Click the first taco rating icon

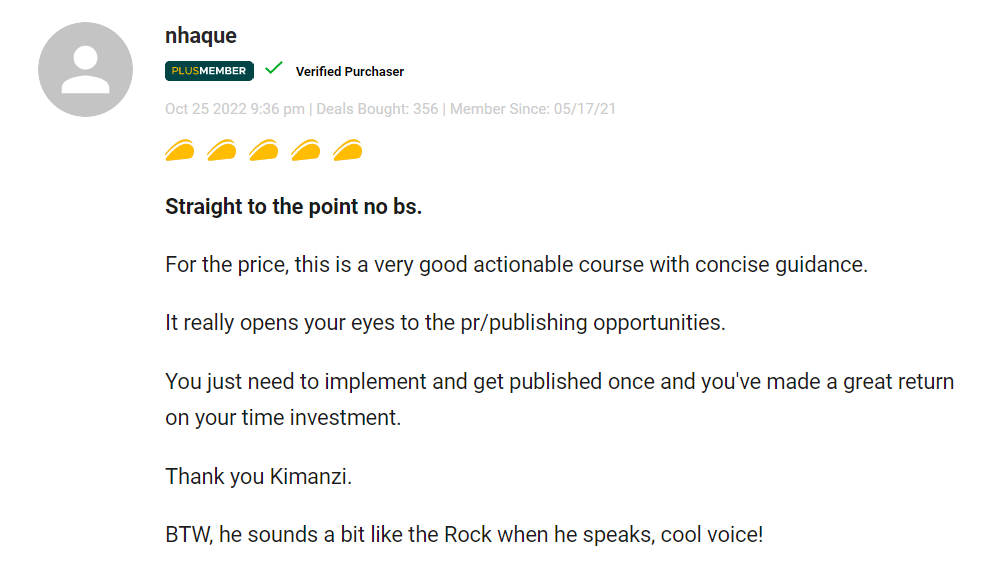(180, 150)
